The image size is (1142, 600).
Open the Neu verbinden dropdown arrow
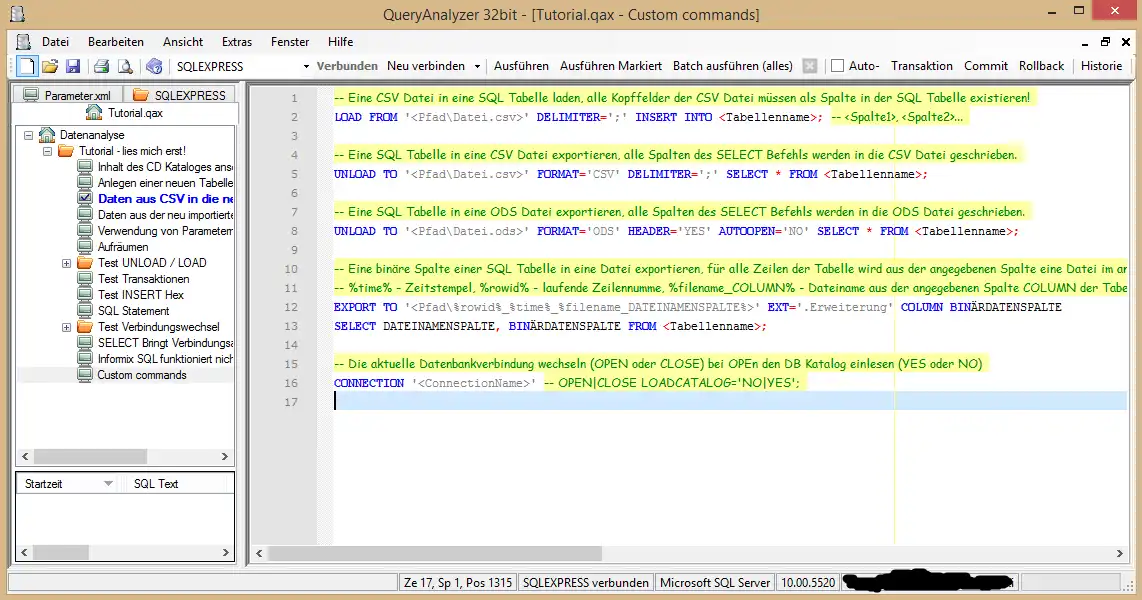tap(477, 66)
